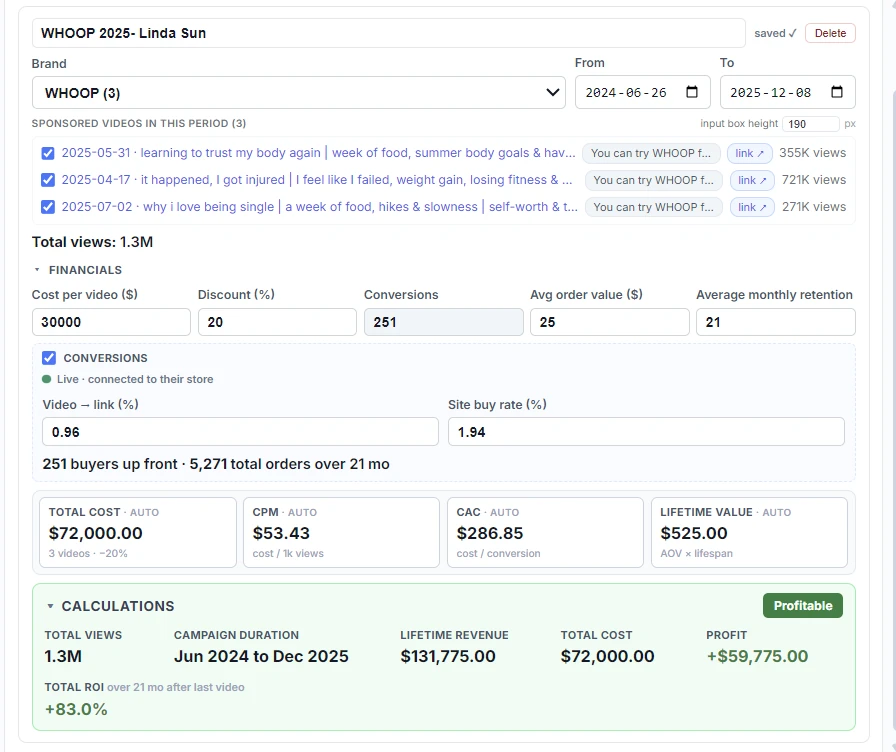Image resolution: width=896 pixels, height=752 pixels.
Task: Click the From date field 2024-06-26
Action: [x=642, y=92]
